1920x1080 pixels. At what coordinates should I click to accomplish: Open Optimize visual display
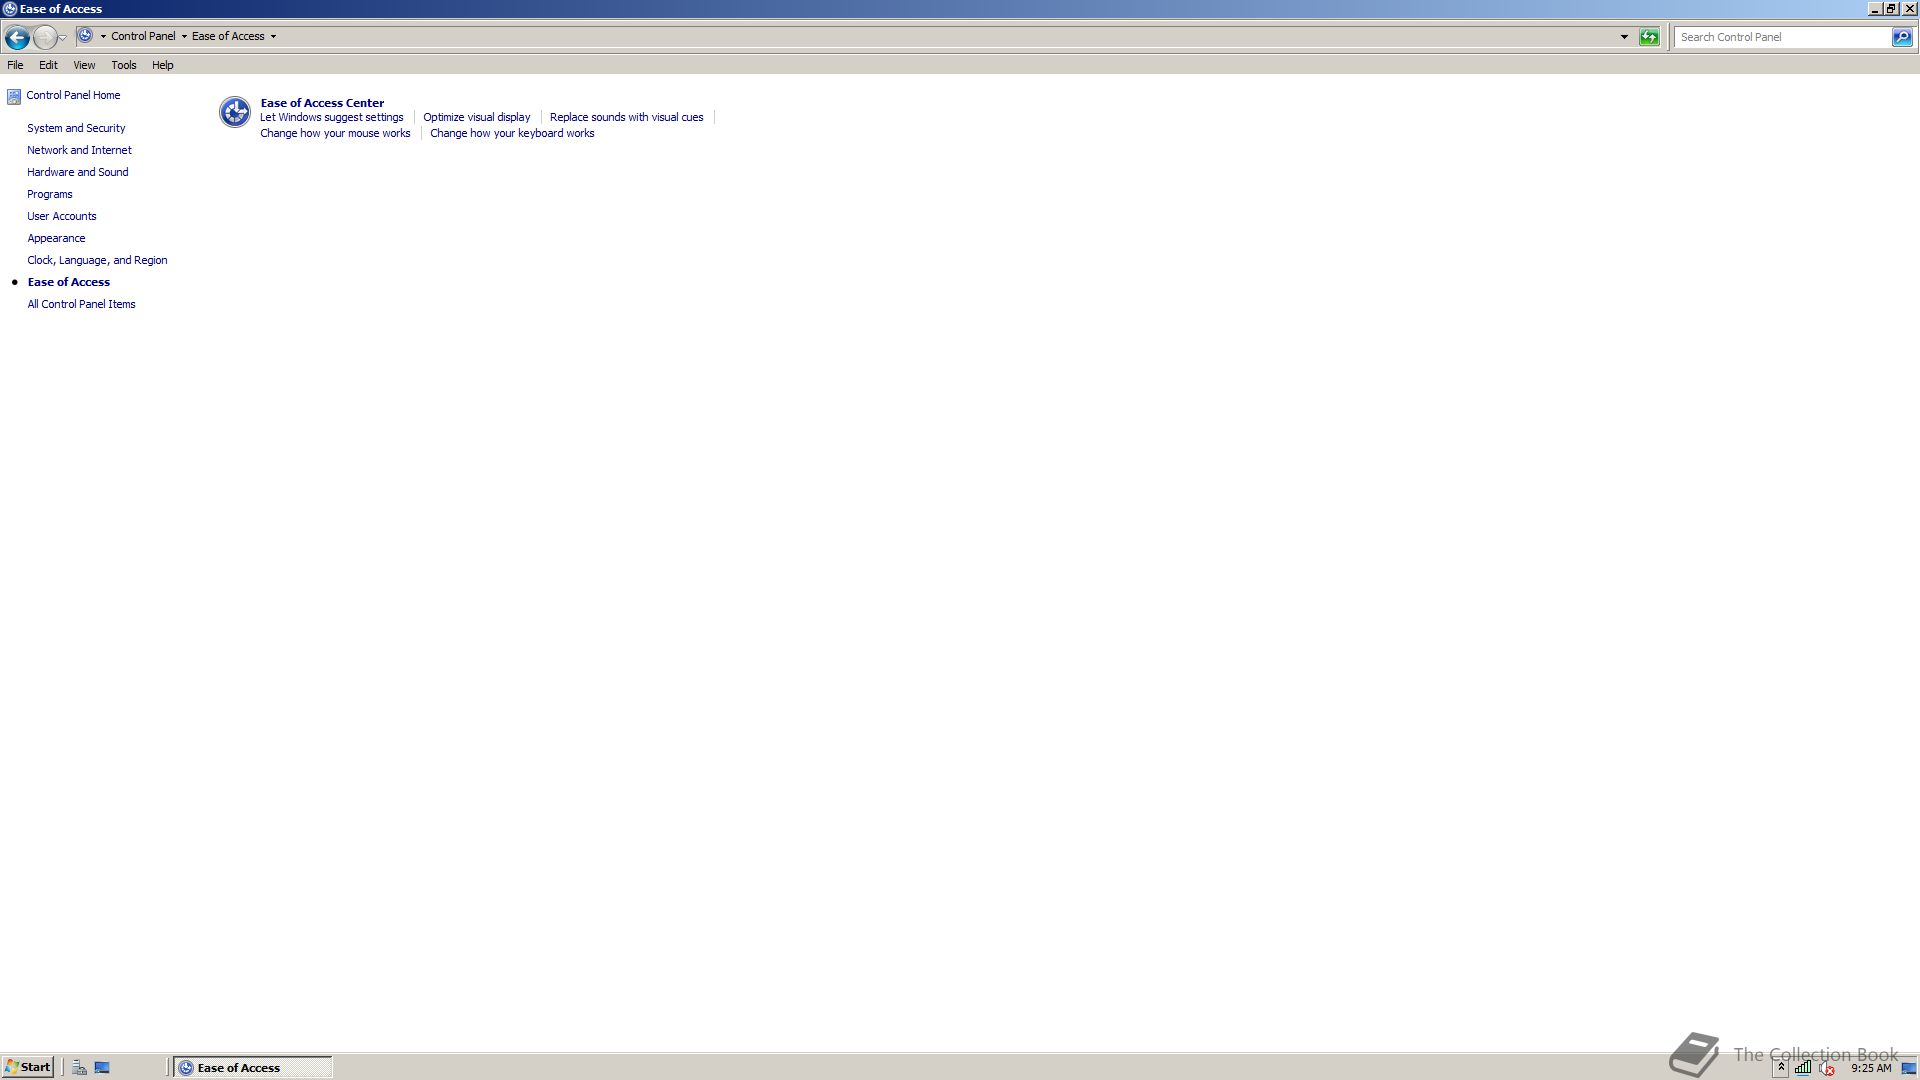[x=477, y=117]
